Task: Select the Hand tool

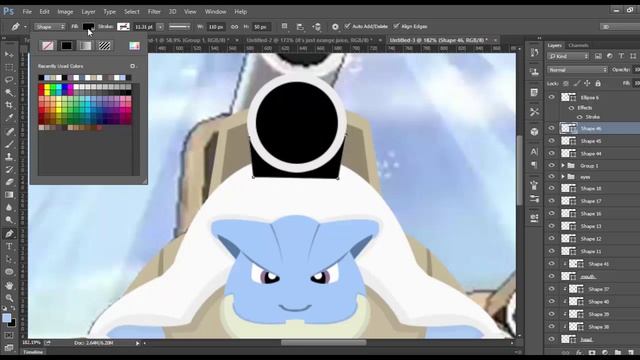Action: click(9, 285)
